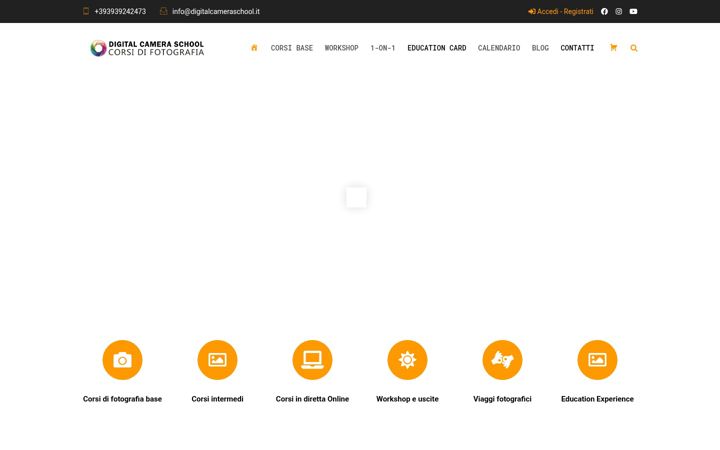Open the CORSI BASE menu
Screen dimensions: 720x450
point(292,48)
